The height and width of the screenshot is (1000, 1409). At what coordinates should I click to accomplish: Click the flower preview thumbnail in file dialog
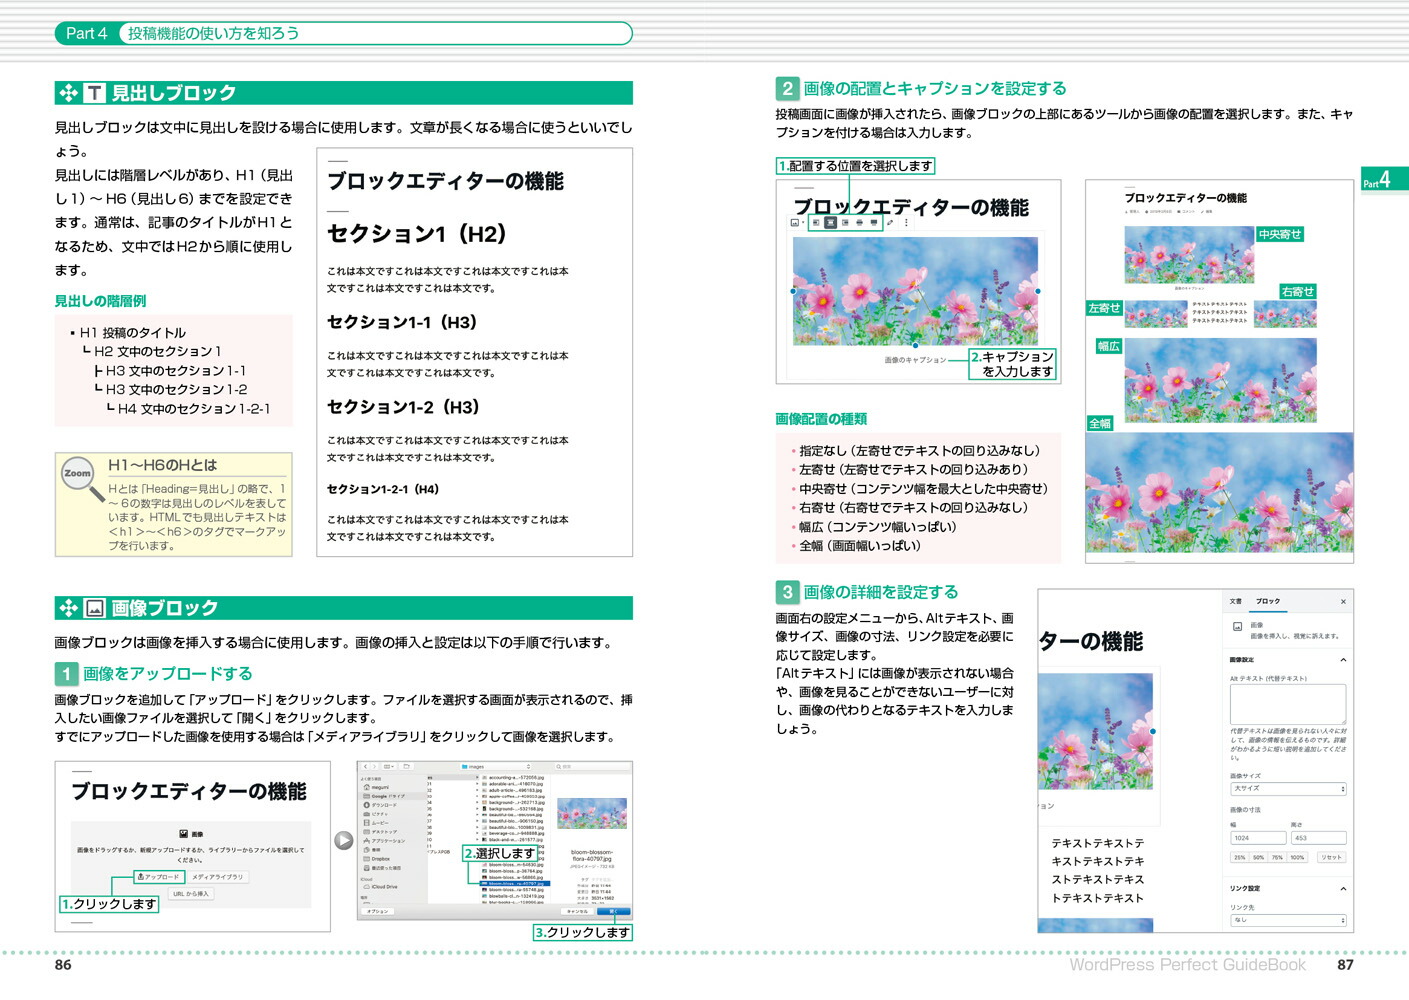click(592, 813)
